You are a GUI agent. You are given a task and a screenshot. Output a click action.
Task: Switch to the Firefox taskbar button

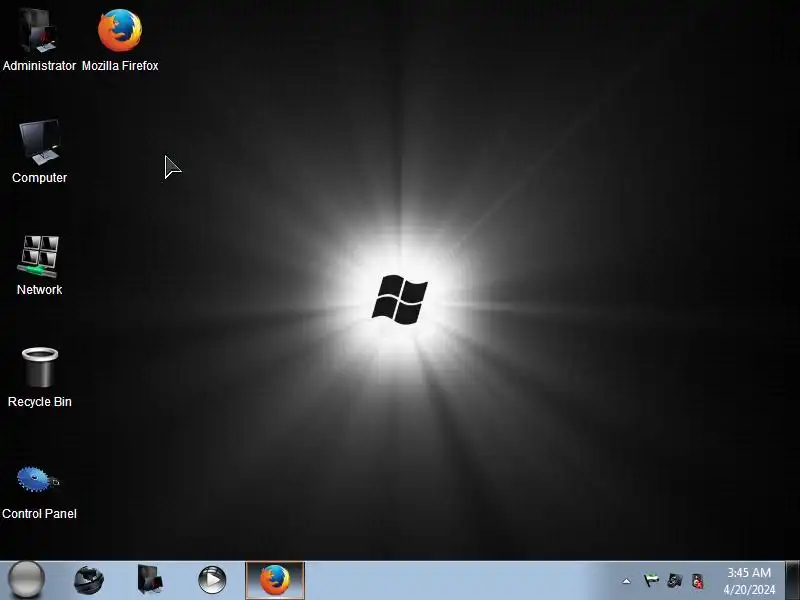(275, 580)
